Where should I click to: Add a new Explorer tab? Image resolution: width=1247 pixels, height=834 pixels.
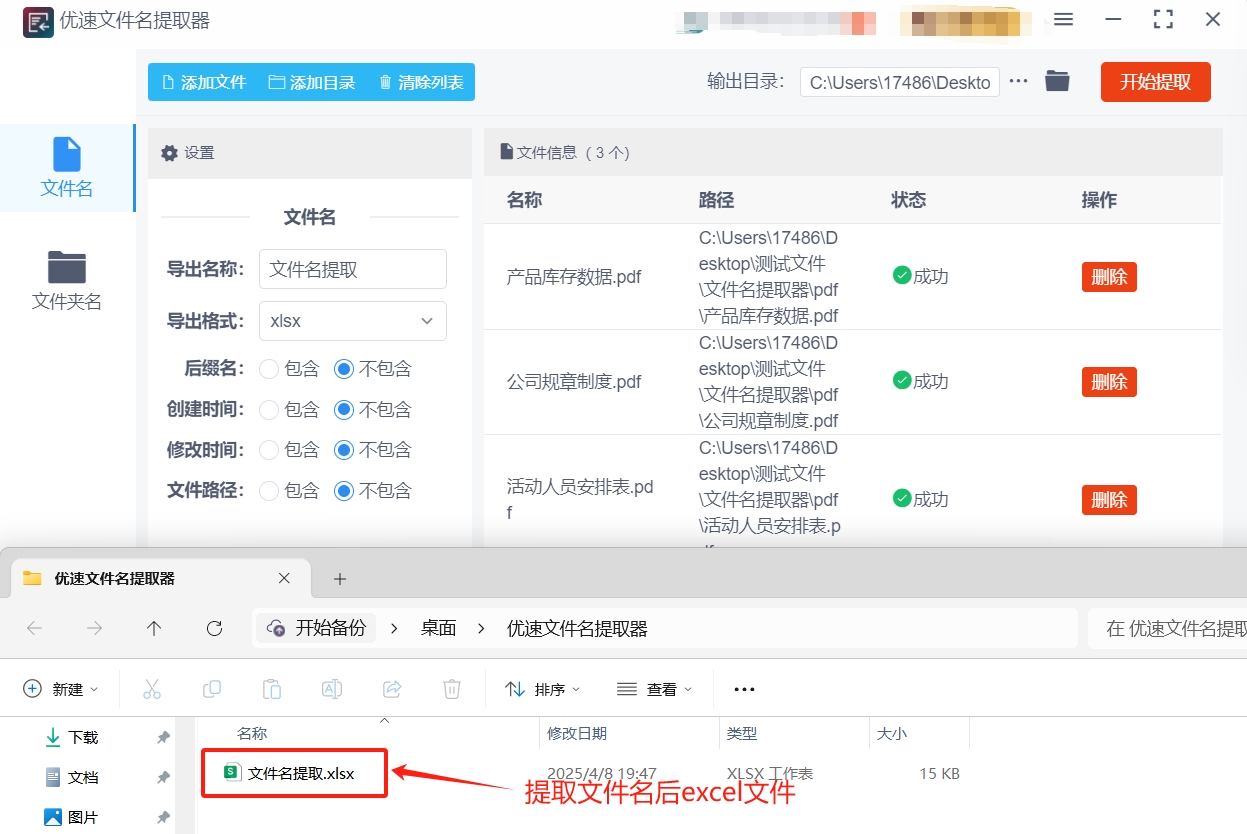tap(340, 579)
